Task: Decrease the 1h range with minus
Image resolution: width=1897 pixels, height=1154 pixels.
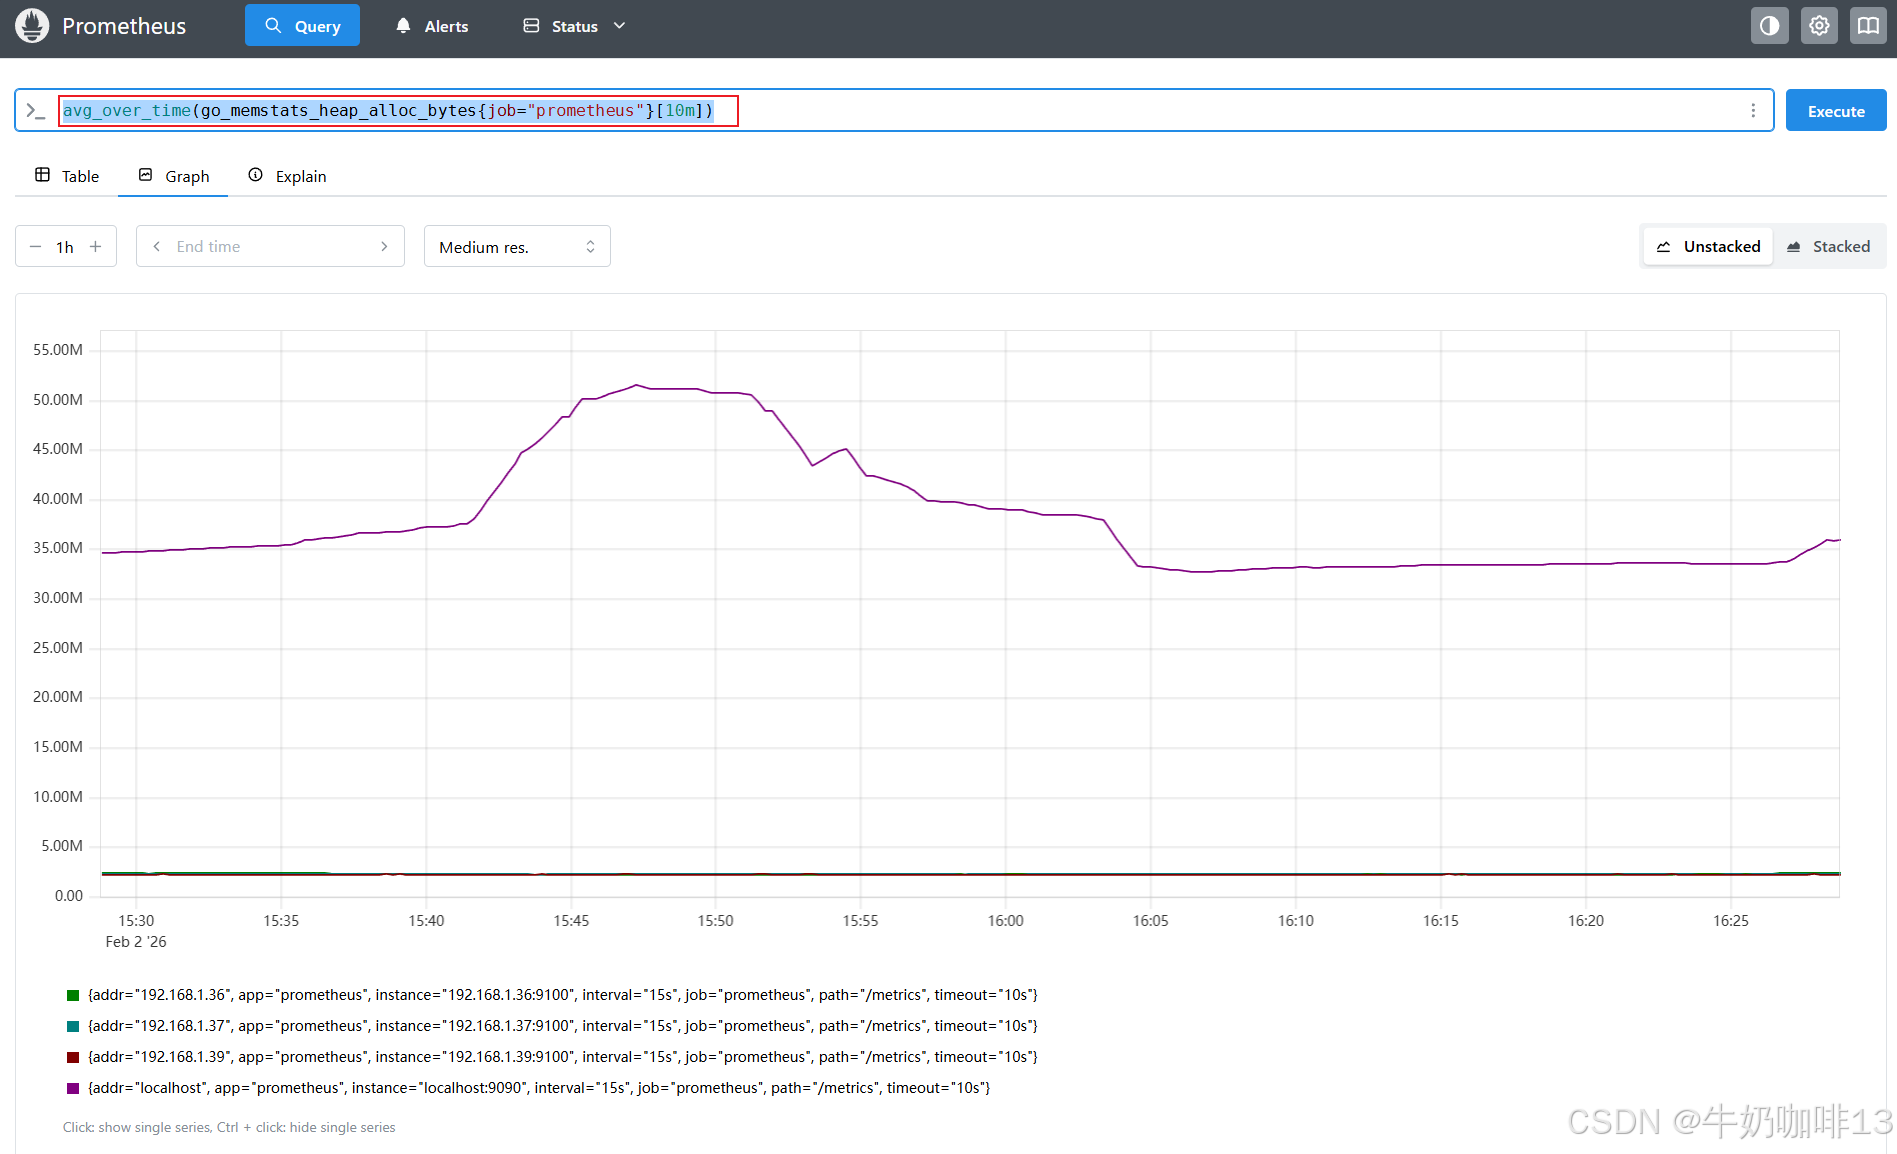Action: [x=35, y=247]
